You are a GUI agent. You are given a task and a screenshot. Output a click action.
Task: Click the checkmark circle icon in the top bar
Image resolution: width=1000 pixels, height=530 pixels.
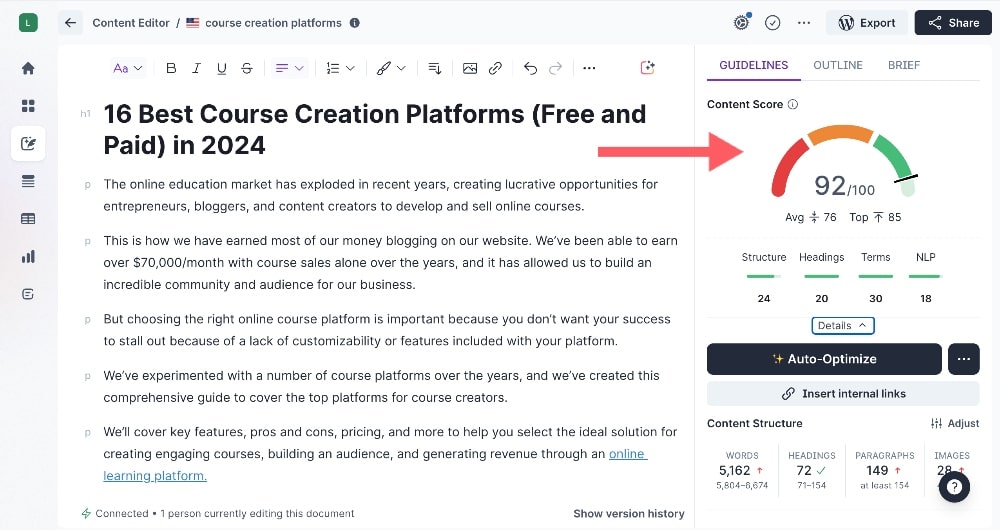point(772,23)
